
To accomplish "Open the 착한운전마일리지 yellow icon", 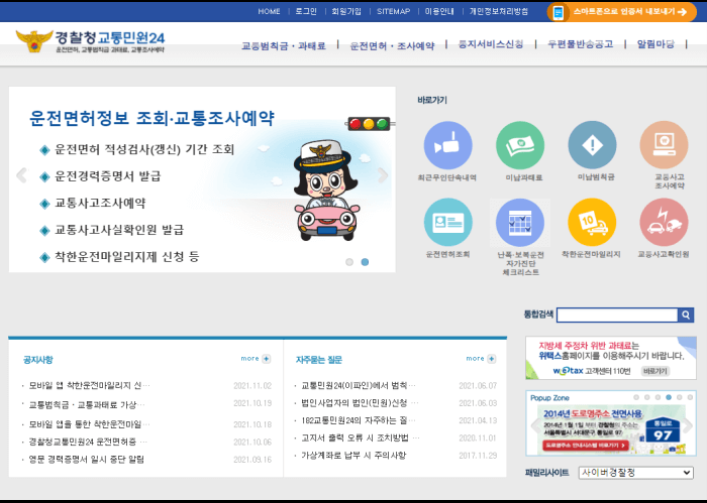I will (x=592, y=222).
